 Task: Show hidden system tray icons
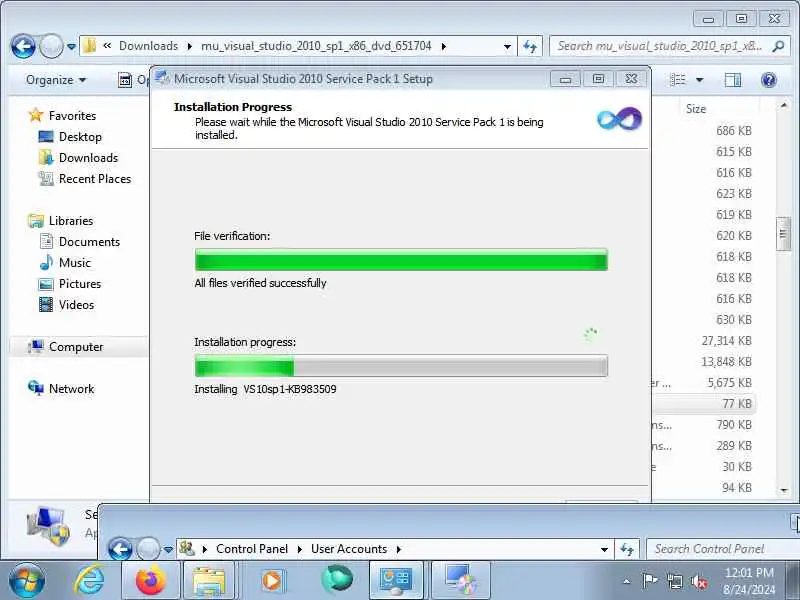(627, 581)
